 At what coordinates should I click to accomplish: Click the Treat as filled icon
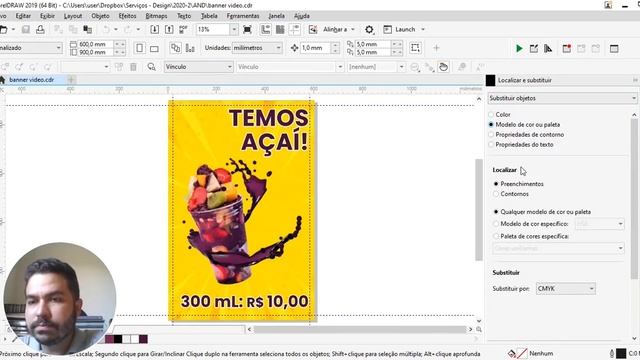coord(415,48)
